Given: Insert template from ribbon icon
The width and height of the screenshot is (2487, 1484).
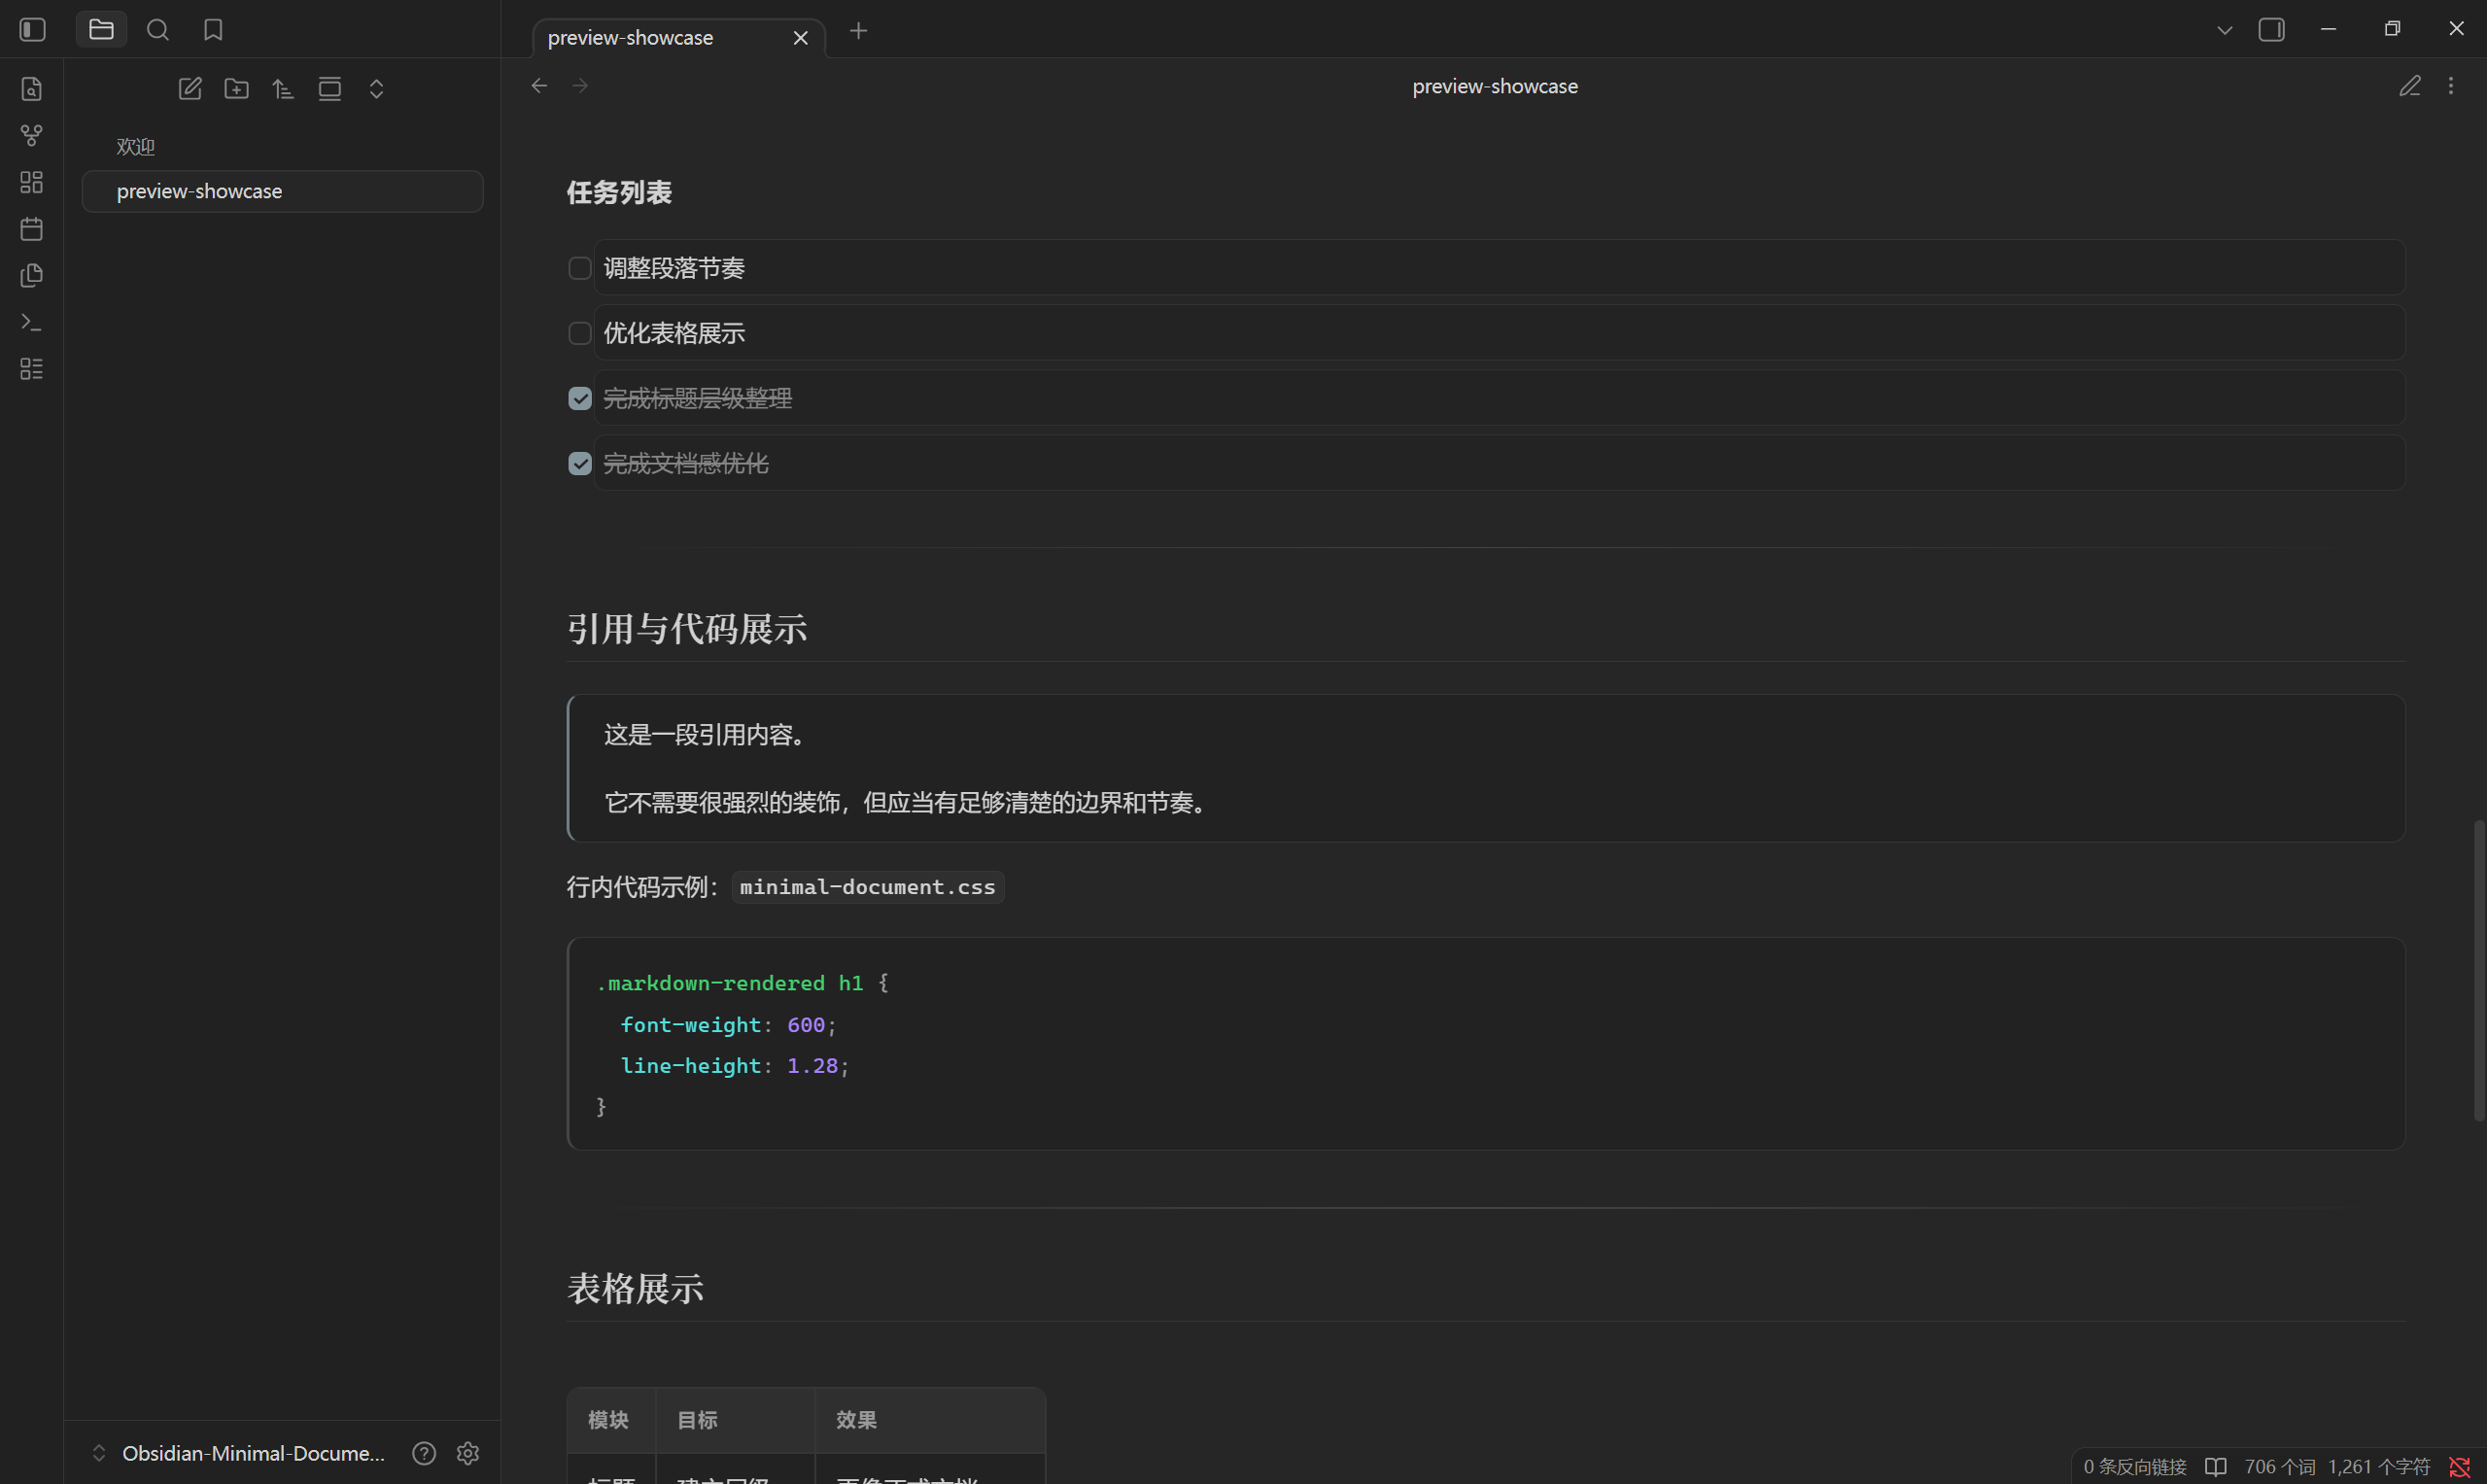Looking at the screenshot, I should [x=32, y=275].
